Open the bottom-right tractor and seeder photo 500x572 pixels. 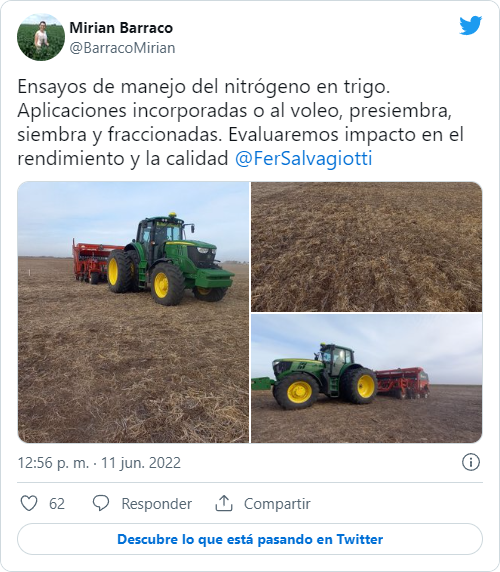tap(367, 378)
